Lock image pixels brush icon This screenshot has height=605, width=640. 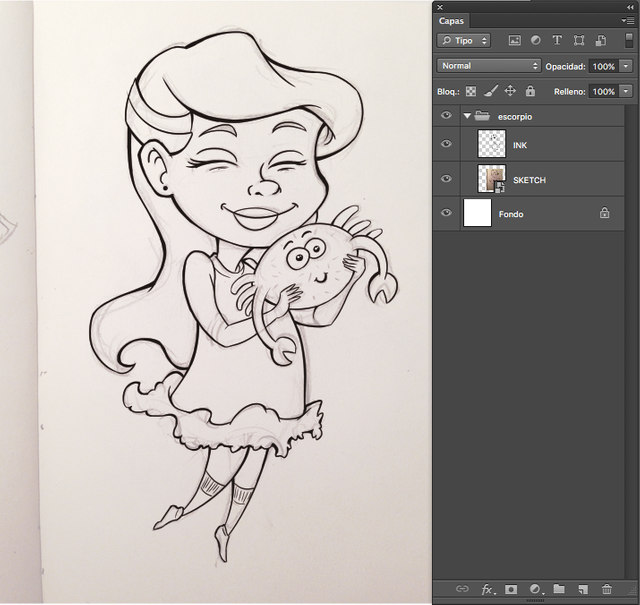click(491, 91)
